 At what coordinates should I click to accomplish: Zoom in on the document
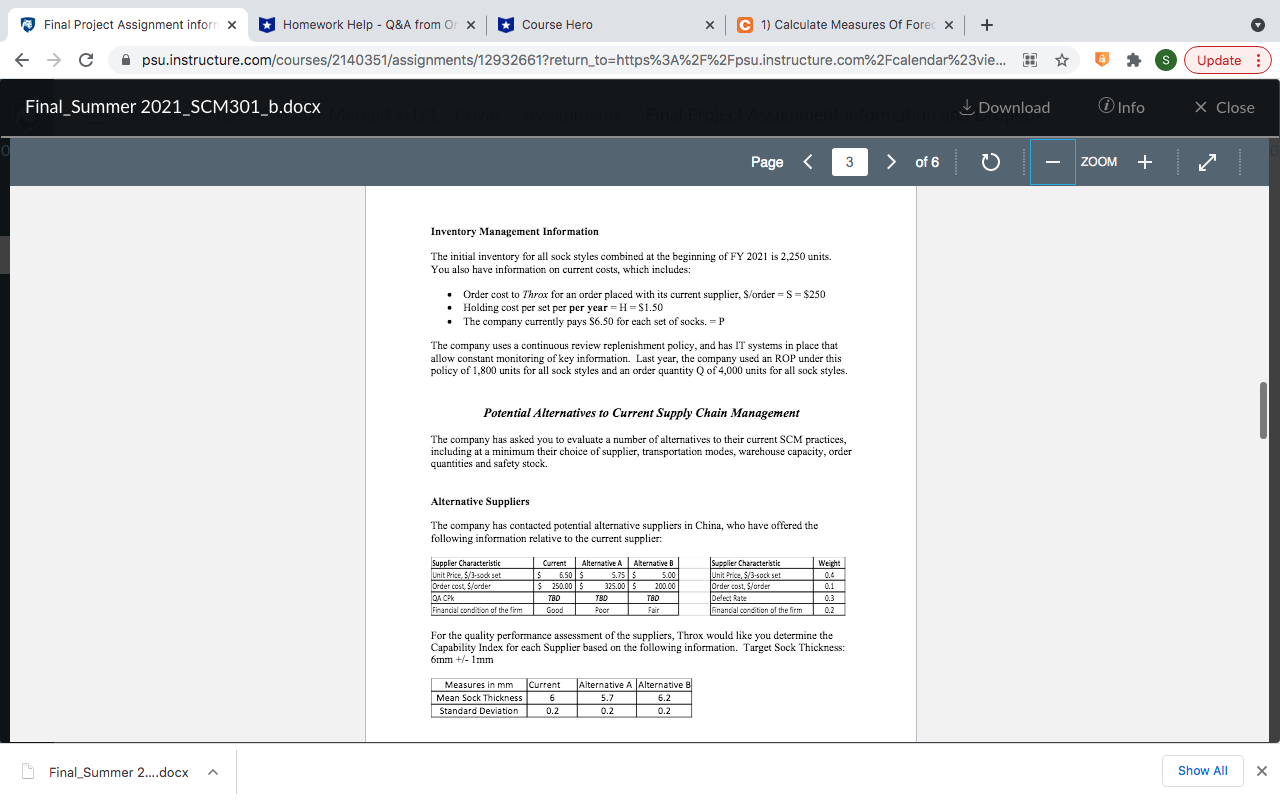pyautogui.click(x=1144, y=161)
